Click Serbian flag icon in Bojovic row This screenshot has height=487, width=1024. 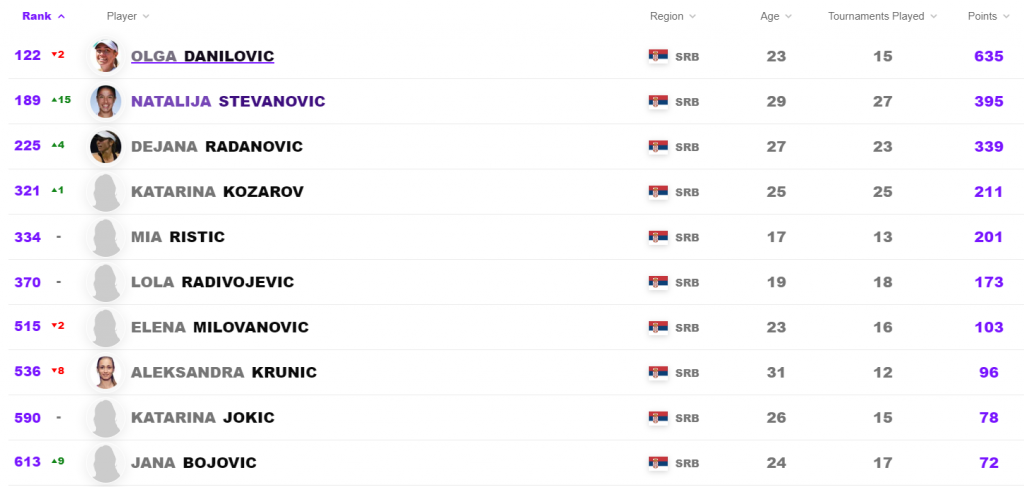pos(658,463)
